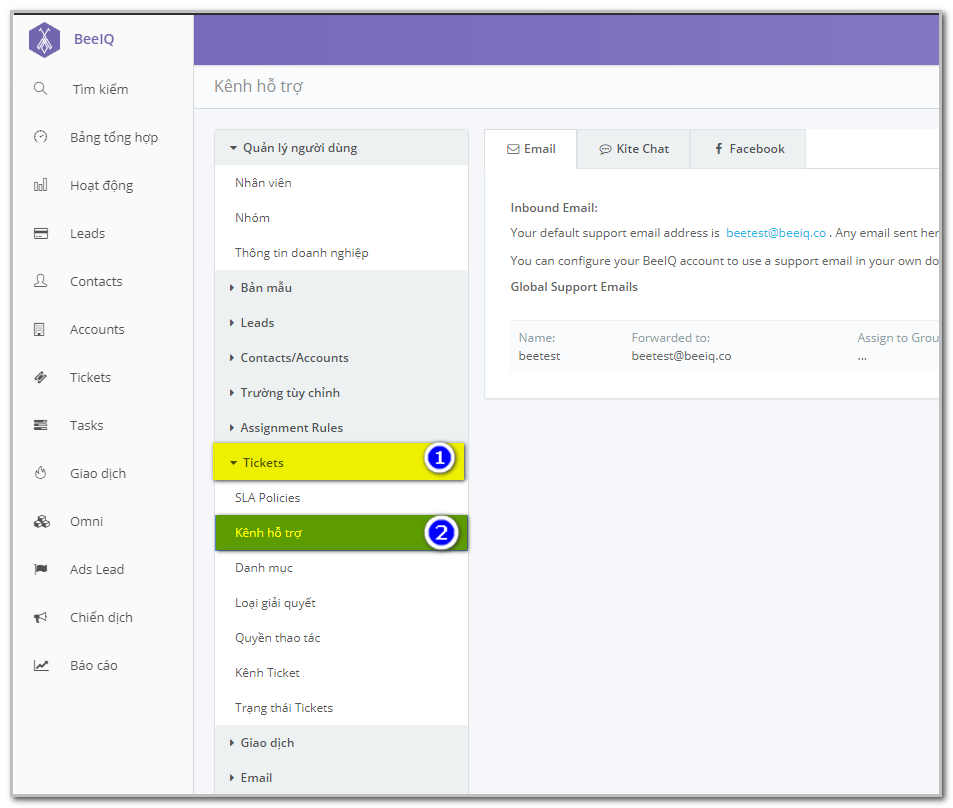Viewport: 953px width, 808px height.
Task: Open Trạng thái Tickets item
Action: 342,708
